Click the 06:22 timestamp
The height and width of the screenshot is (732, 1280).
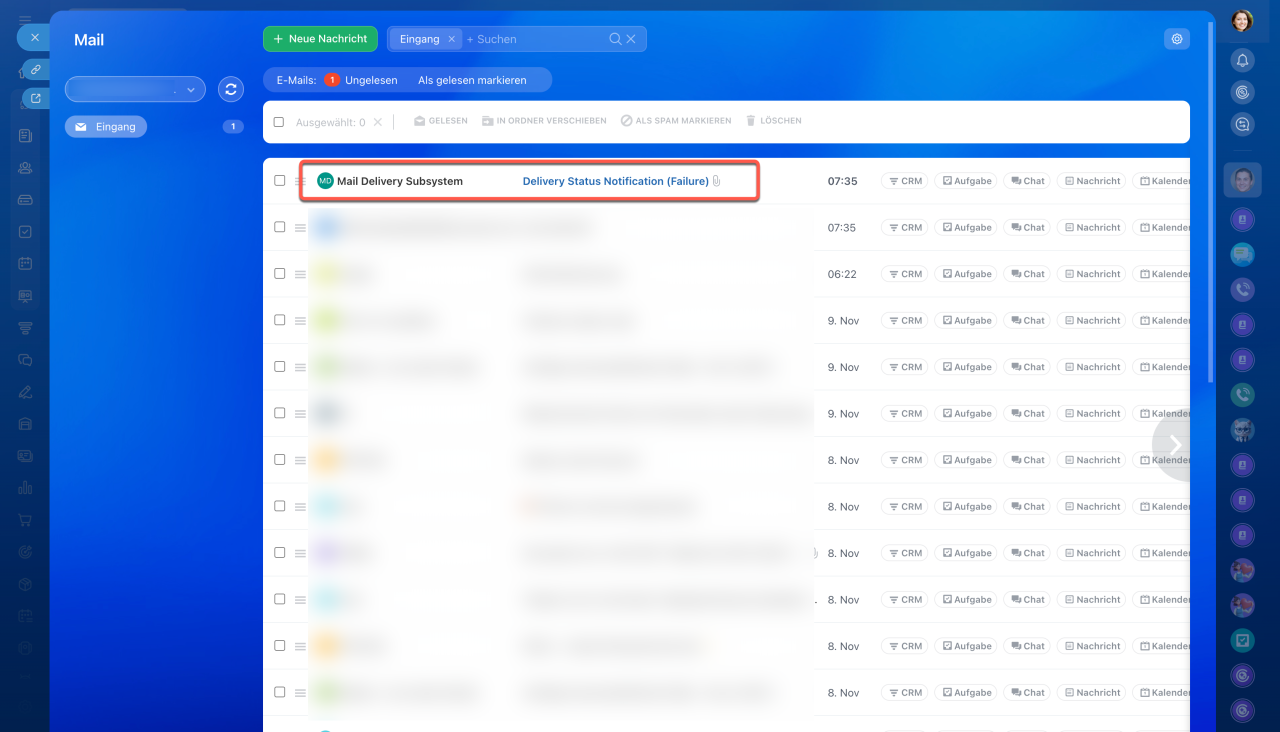[842, 274]
